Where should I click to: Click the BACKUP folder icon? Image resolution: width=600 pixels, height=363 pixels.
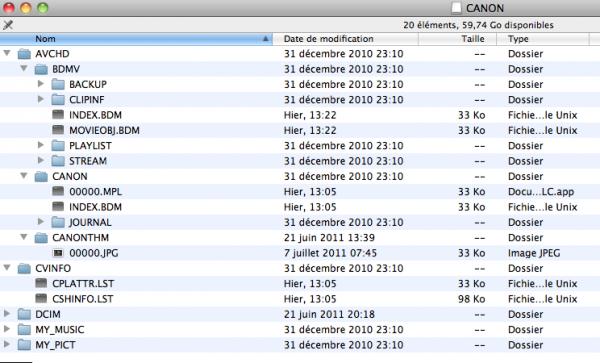click(58, 84)
